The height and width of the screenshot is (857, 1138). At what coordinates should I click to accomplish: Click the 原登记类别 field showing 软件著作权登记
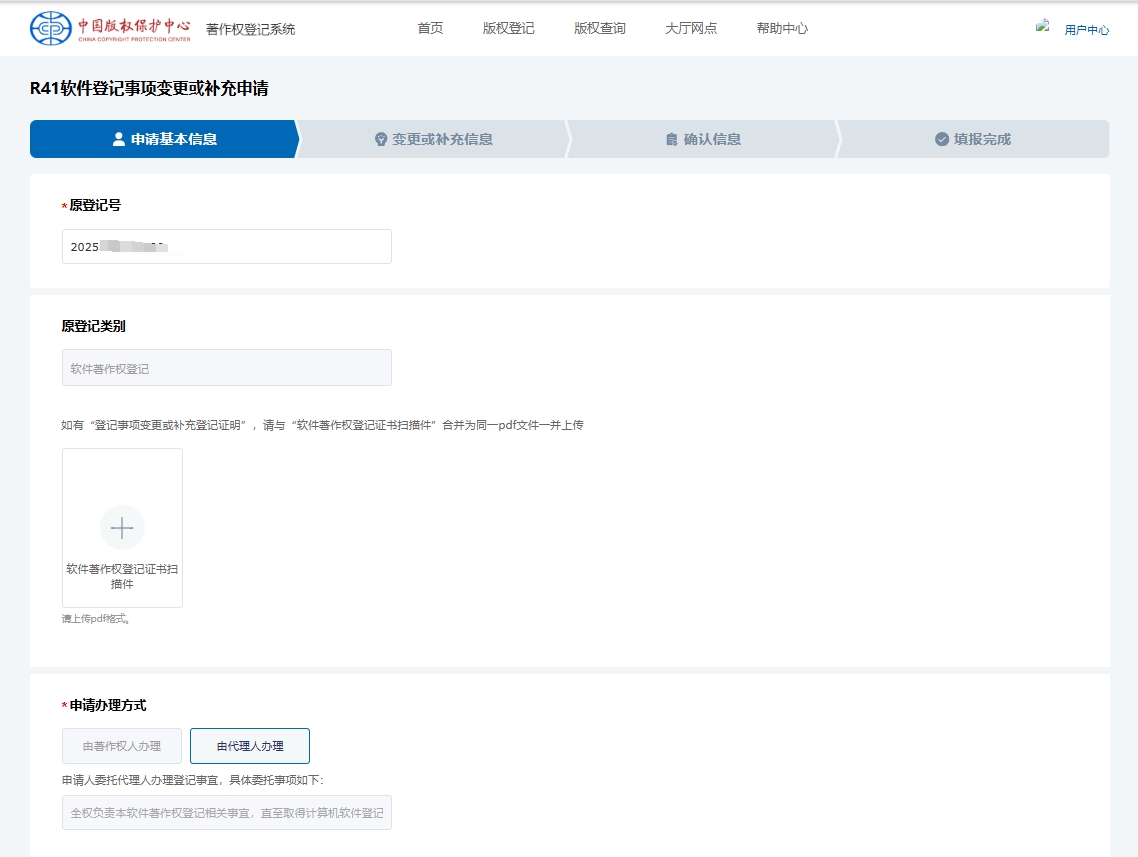coord(227,368)
